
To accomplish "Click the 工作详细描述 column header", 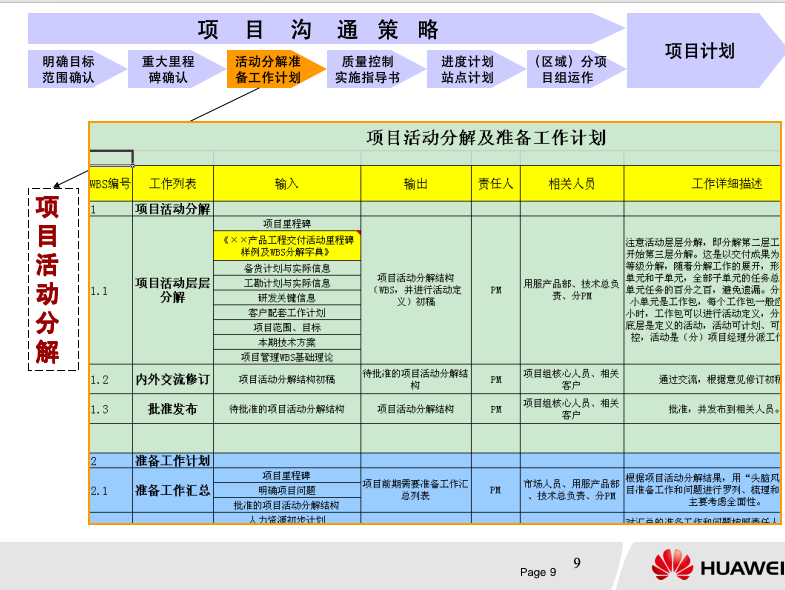I will click(x=702, y=184).
